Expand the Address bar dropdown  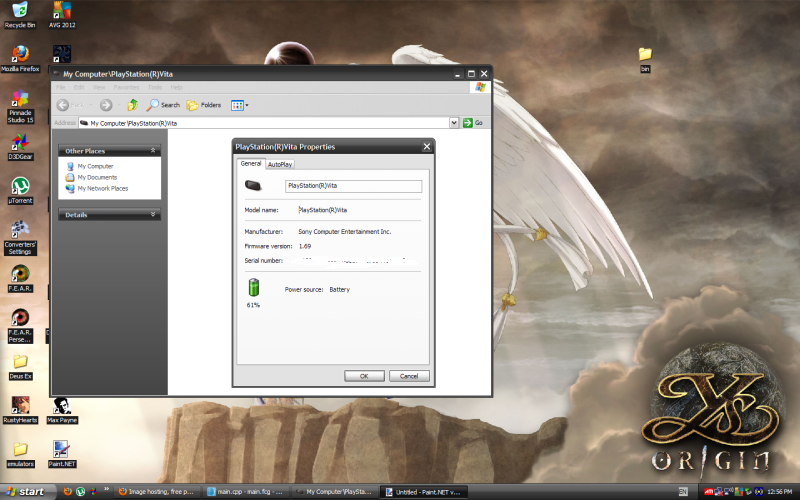click(454, 123)
